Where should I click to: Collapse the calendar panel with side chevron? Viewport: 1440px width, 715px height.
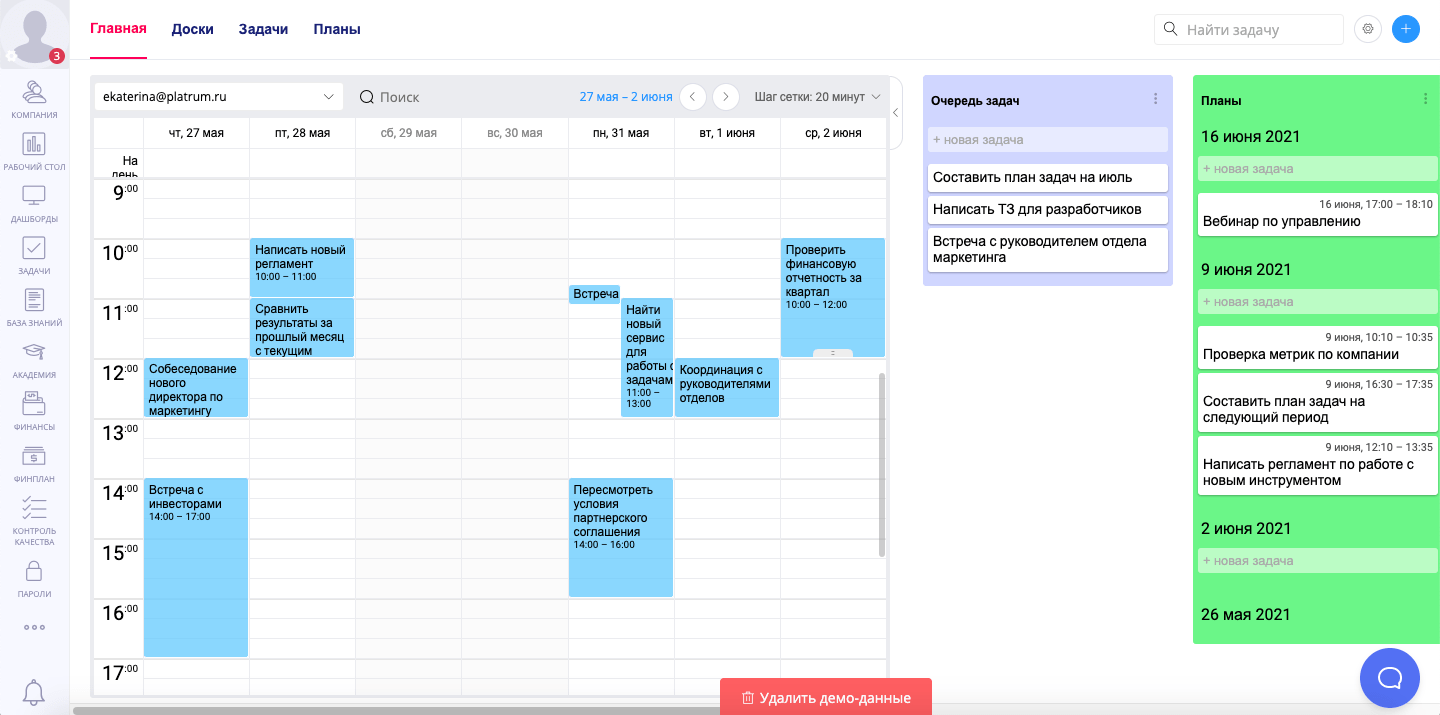pos(895,113)
